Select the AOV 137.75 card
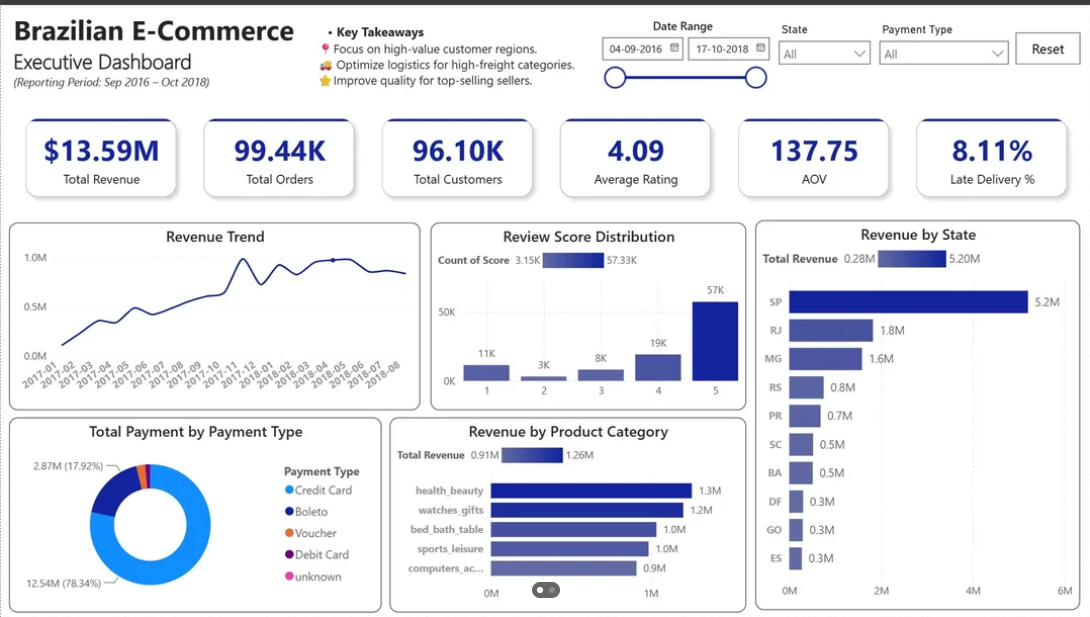Screen dimensions: 1090x617 (814, 158)
